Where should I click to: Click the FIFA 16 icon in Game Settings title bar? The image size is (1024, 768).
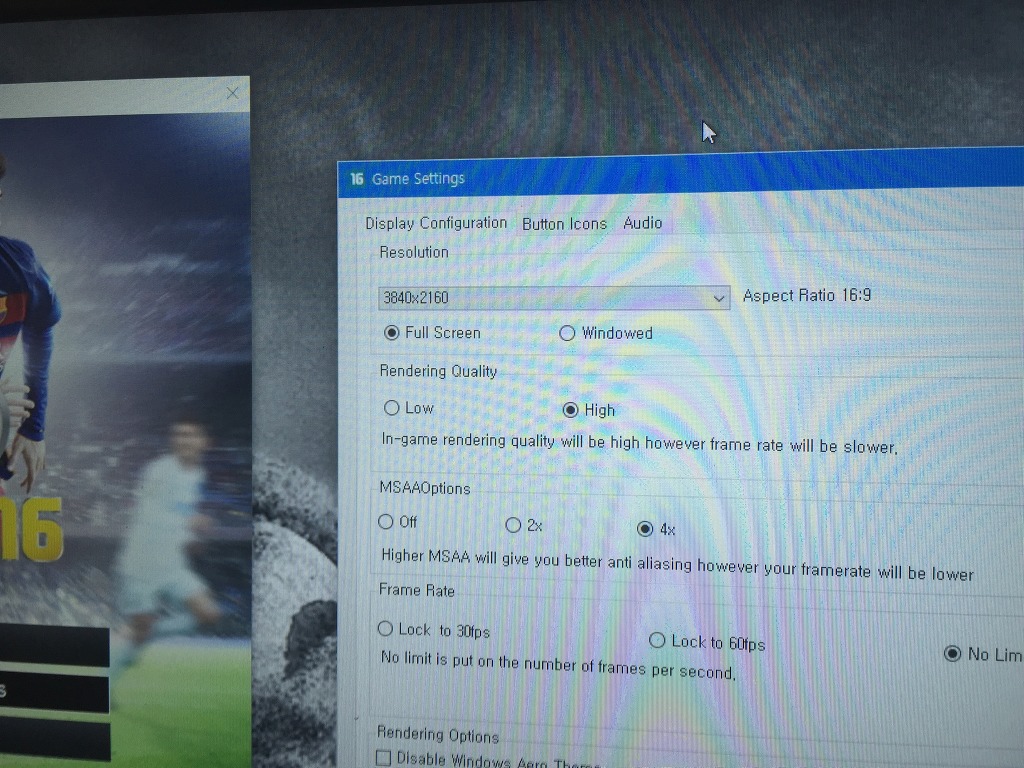click(x=356, y=179)
